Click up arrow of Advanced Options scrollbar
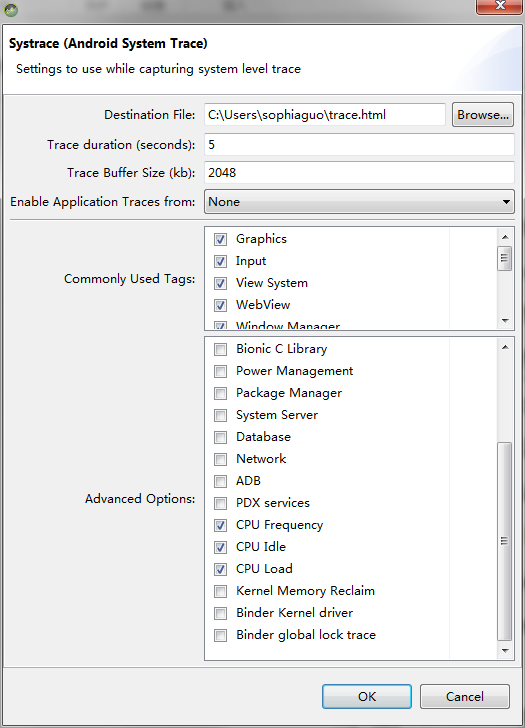 coord(505,347)
